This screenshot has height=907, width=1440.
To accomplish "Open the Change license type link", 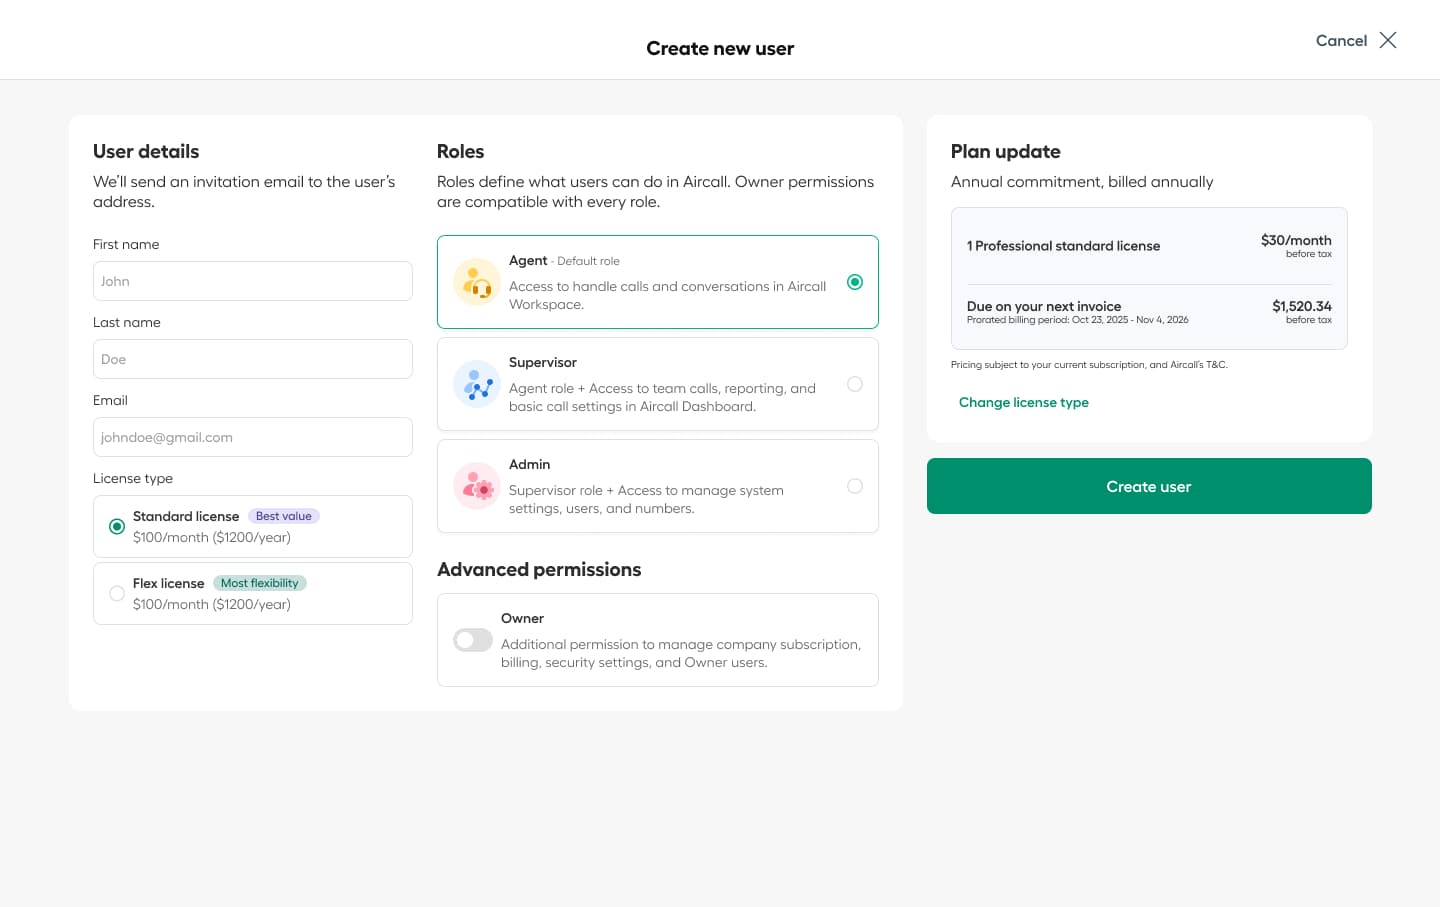I will coord(1024,402).
